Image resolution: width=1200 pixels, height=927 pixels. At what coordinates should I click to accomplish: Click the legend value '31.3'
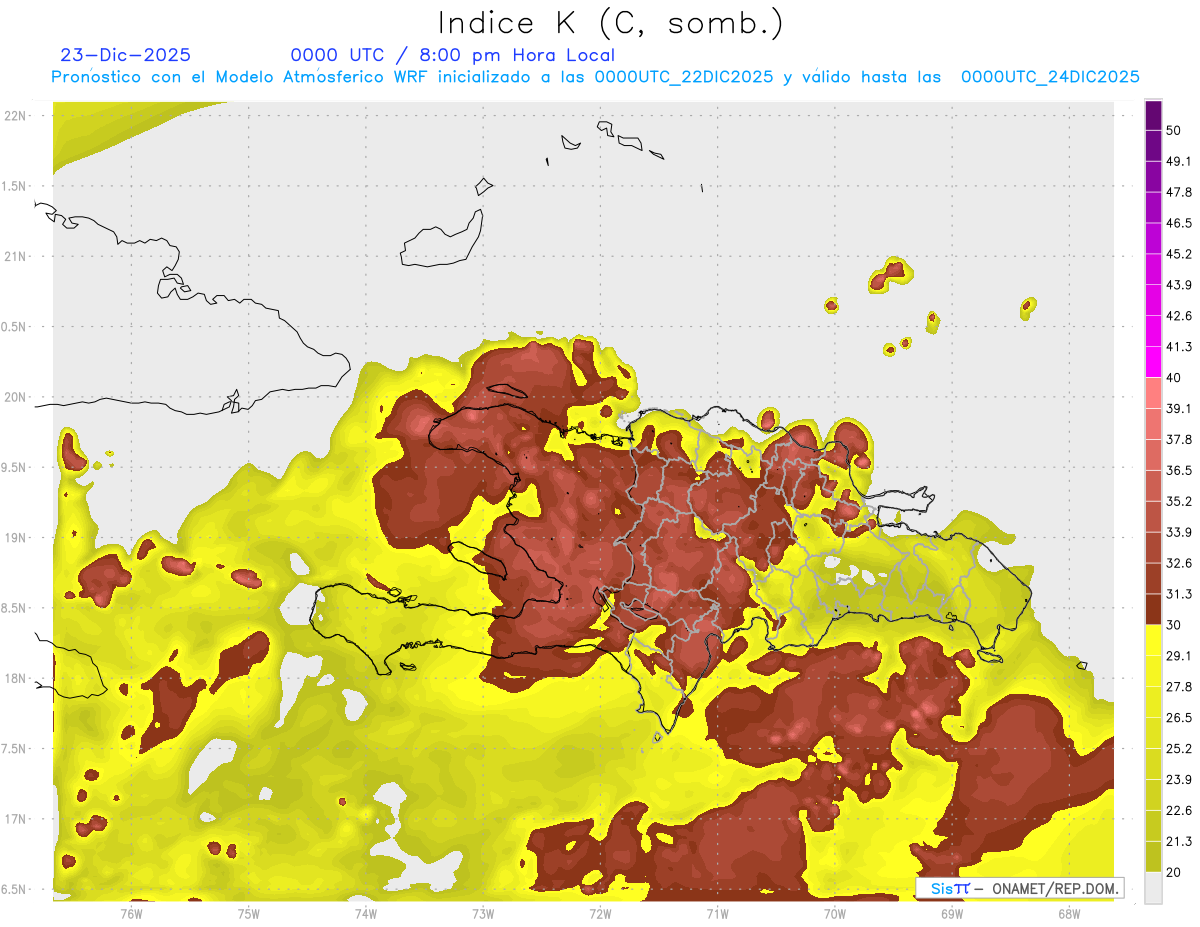pos(1179,594)
